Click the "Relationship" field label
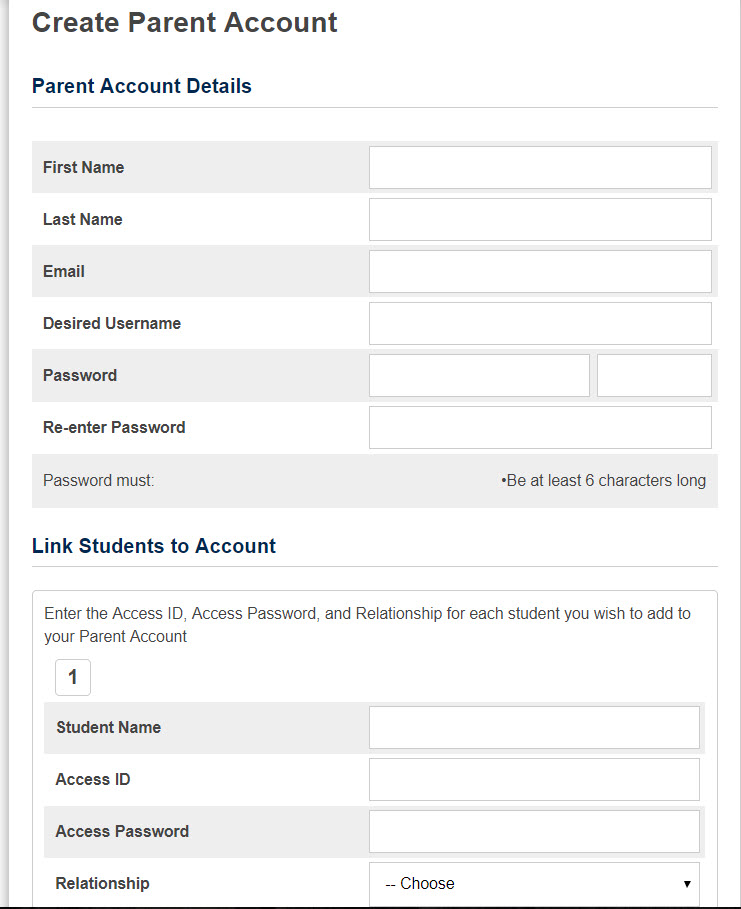The width and height of the screenshot is (741, 909). [102, 884]
